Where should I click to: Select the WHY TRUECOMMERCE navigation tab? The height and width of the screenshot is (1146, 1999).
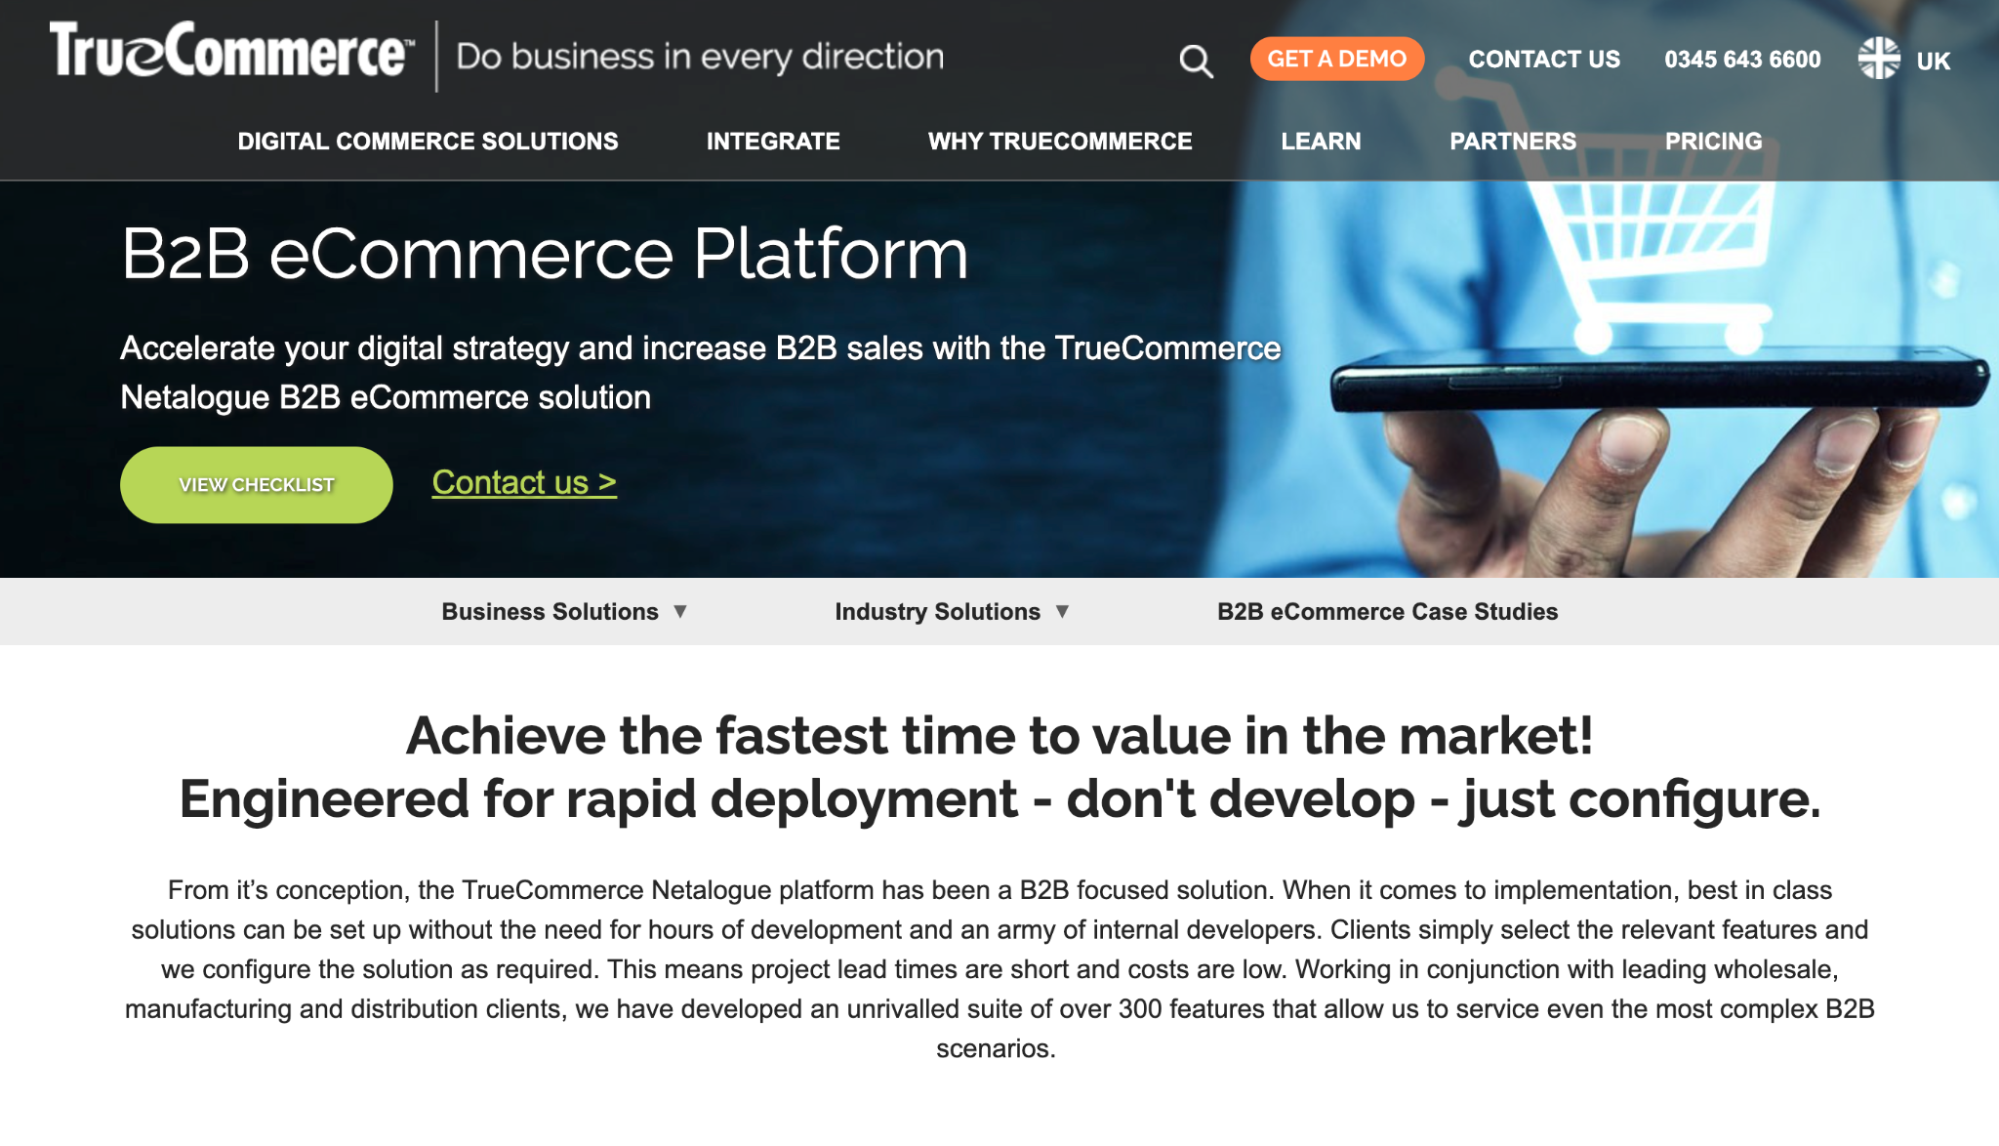click(1060, 141)
